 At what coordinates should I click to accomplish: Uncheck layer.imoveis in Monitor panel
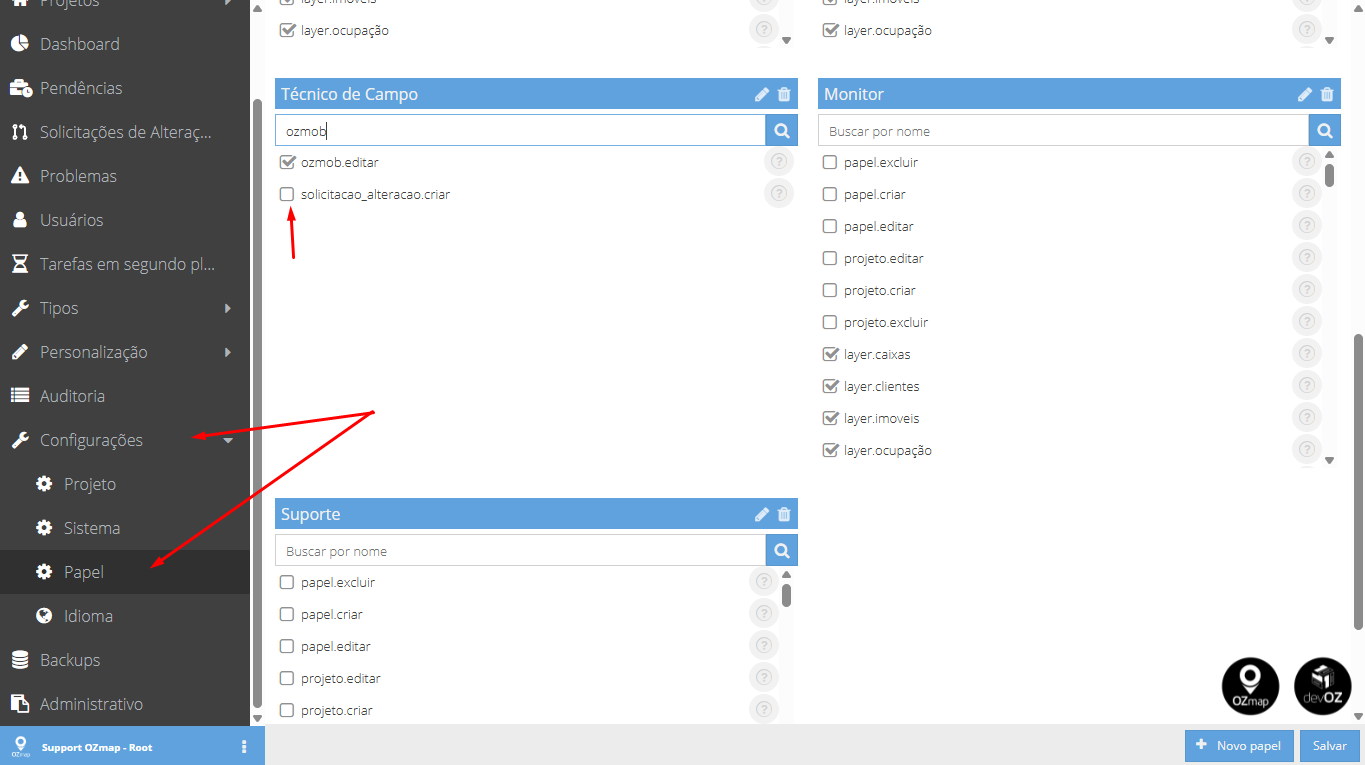pyautogui.click(x=830, y=418)
